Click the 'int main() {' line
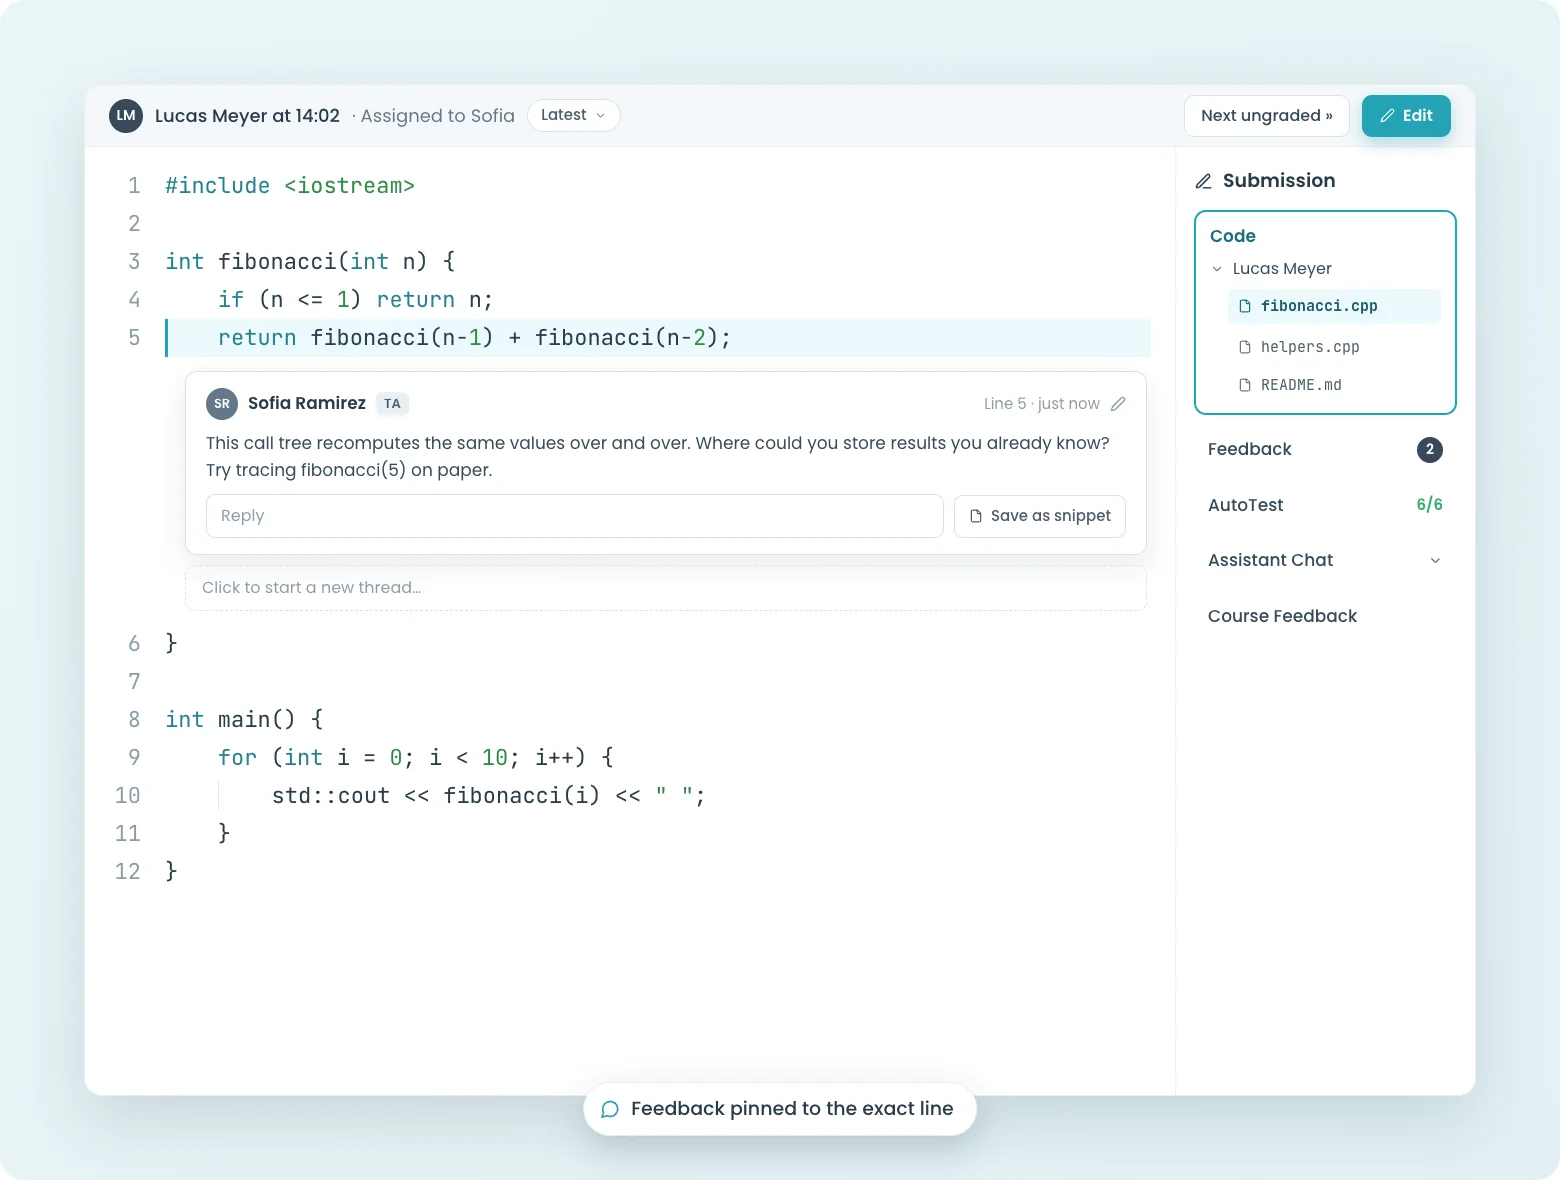Viewport: 1560px width, 1180px height. [244, 720]
